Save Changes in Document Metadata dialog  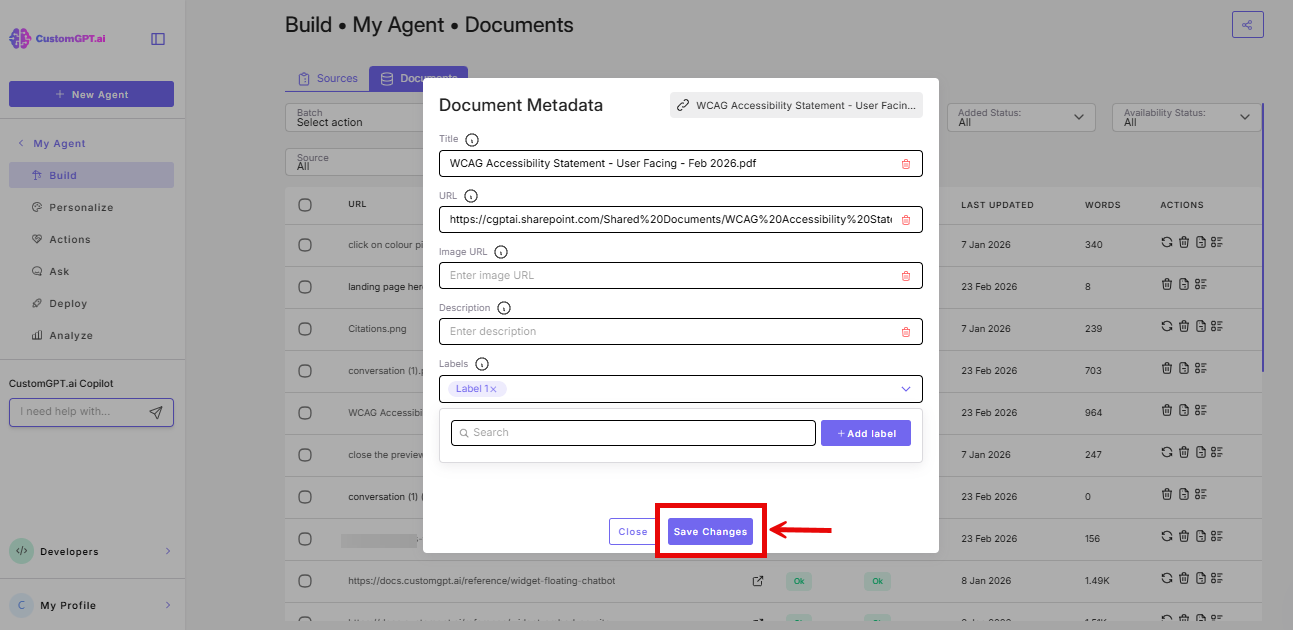tap(710, 531)
